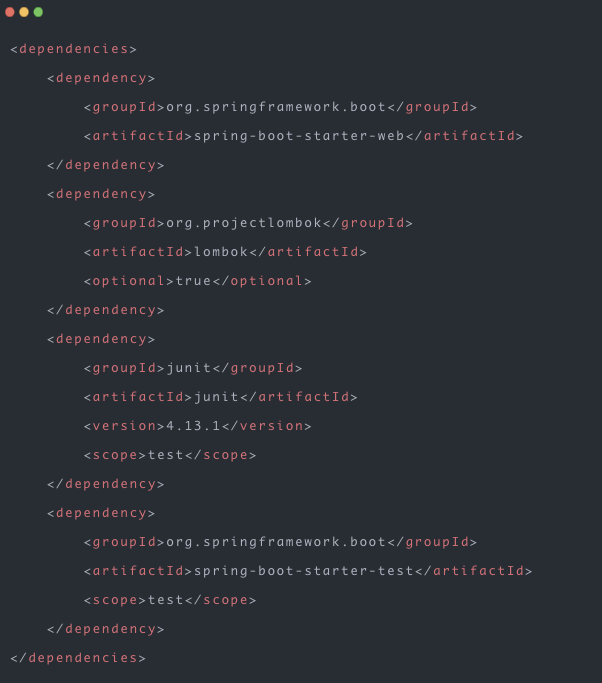
Task: Click the green maximize window dot
Action: click(38, 12)
